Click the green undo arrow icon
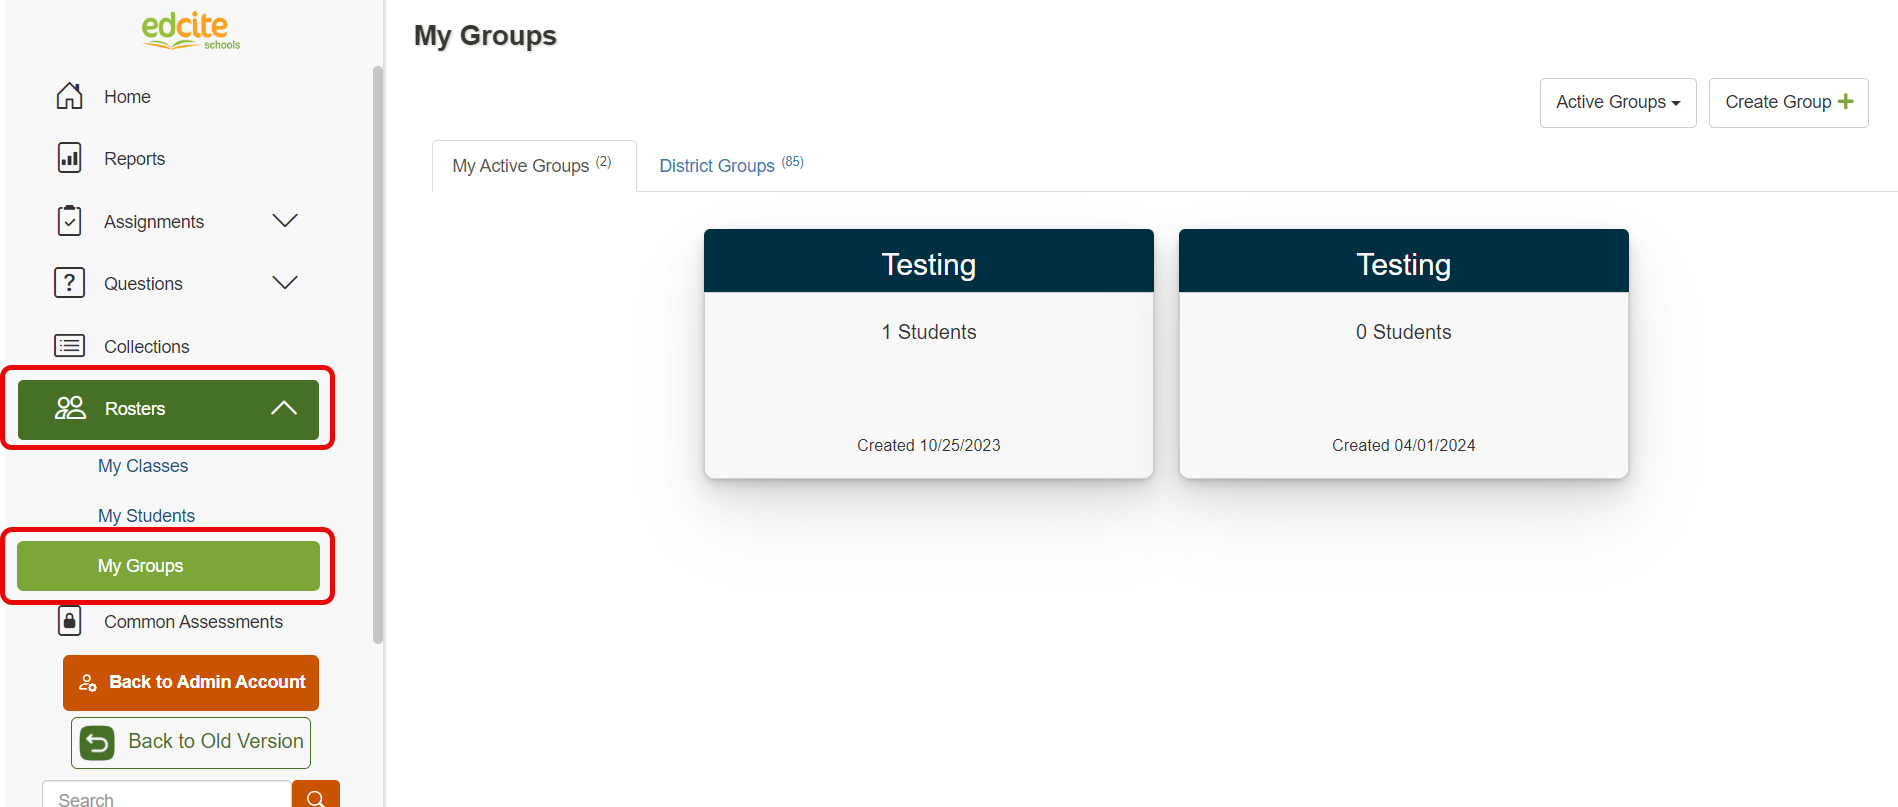The height and width of the screenshot is (807, 1898). coord(97,743)
